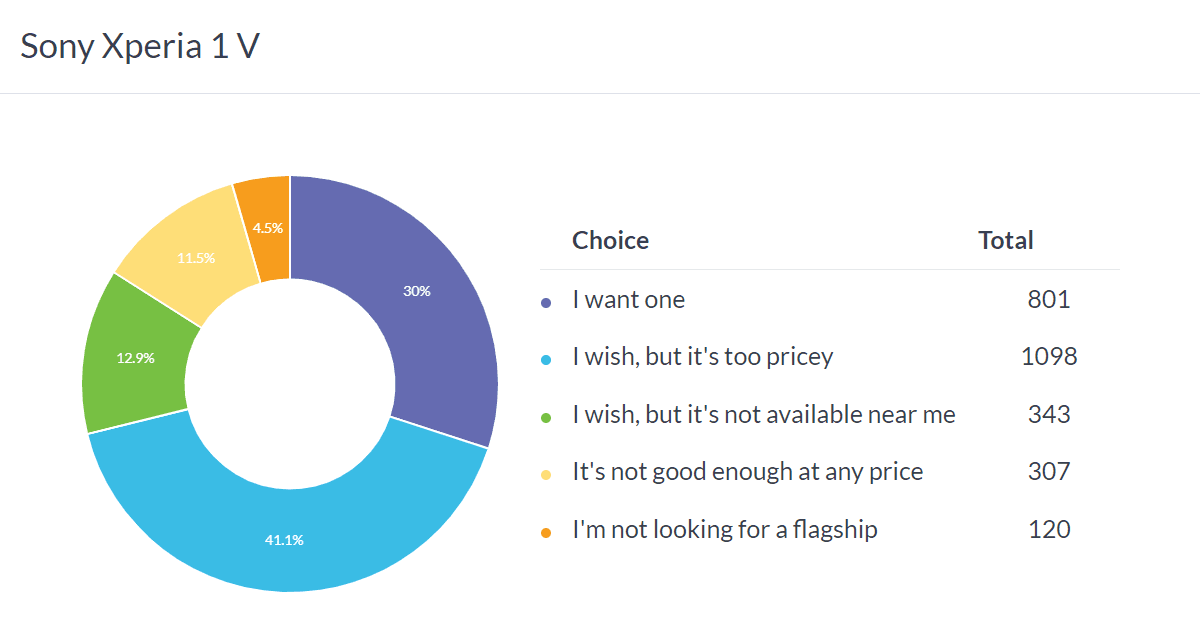Click orange legend dot for 'not looking for flagship'
This screenshot has width=1200, height=627.
point(546,531)
